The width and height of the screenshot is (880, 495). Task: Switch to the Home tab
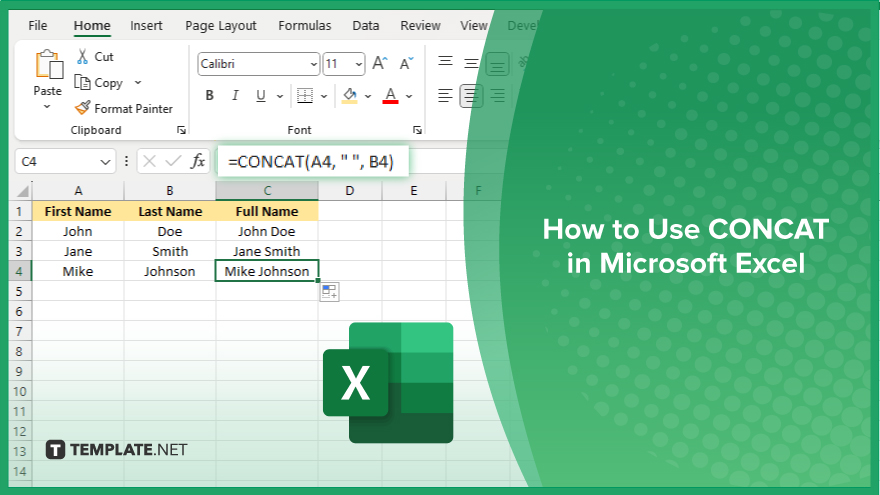coord(92,26)
